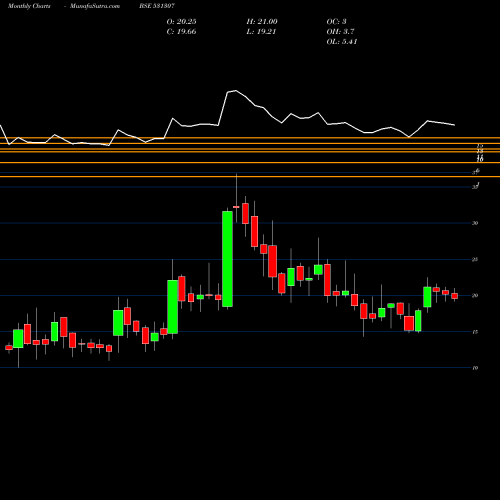Viewport: 500px width, 500px height.
Task: Click the low value "L: 19.21"
Action: pos(261,32)
